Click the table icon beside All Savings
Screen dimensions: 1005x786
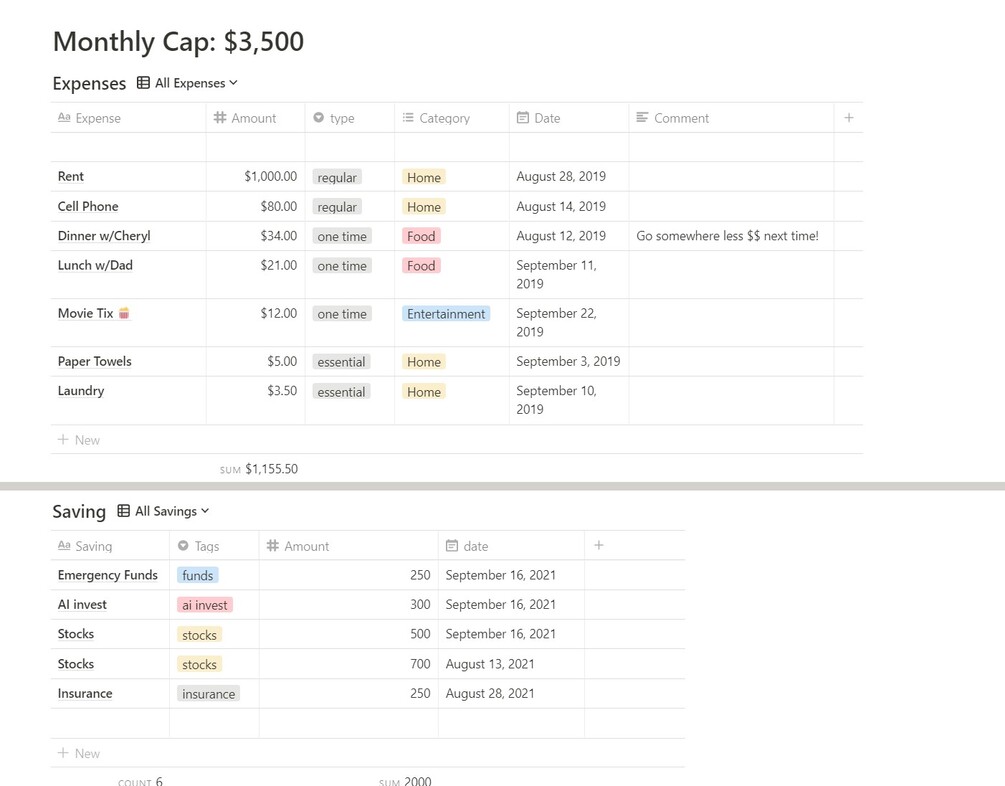[123, 511]
